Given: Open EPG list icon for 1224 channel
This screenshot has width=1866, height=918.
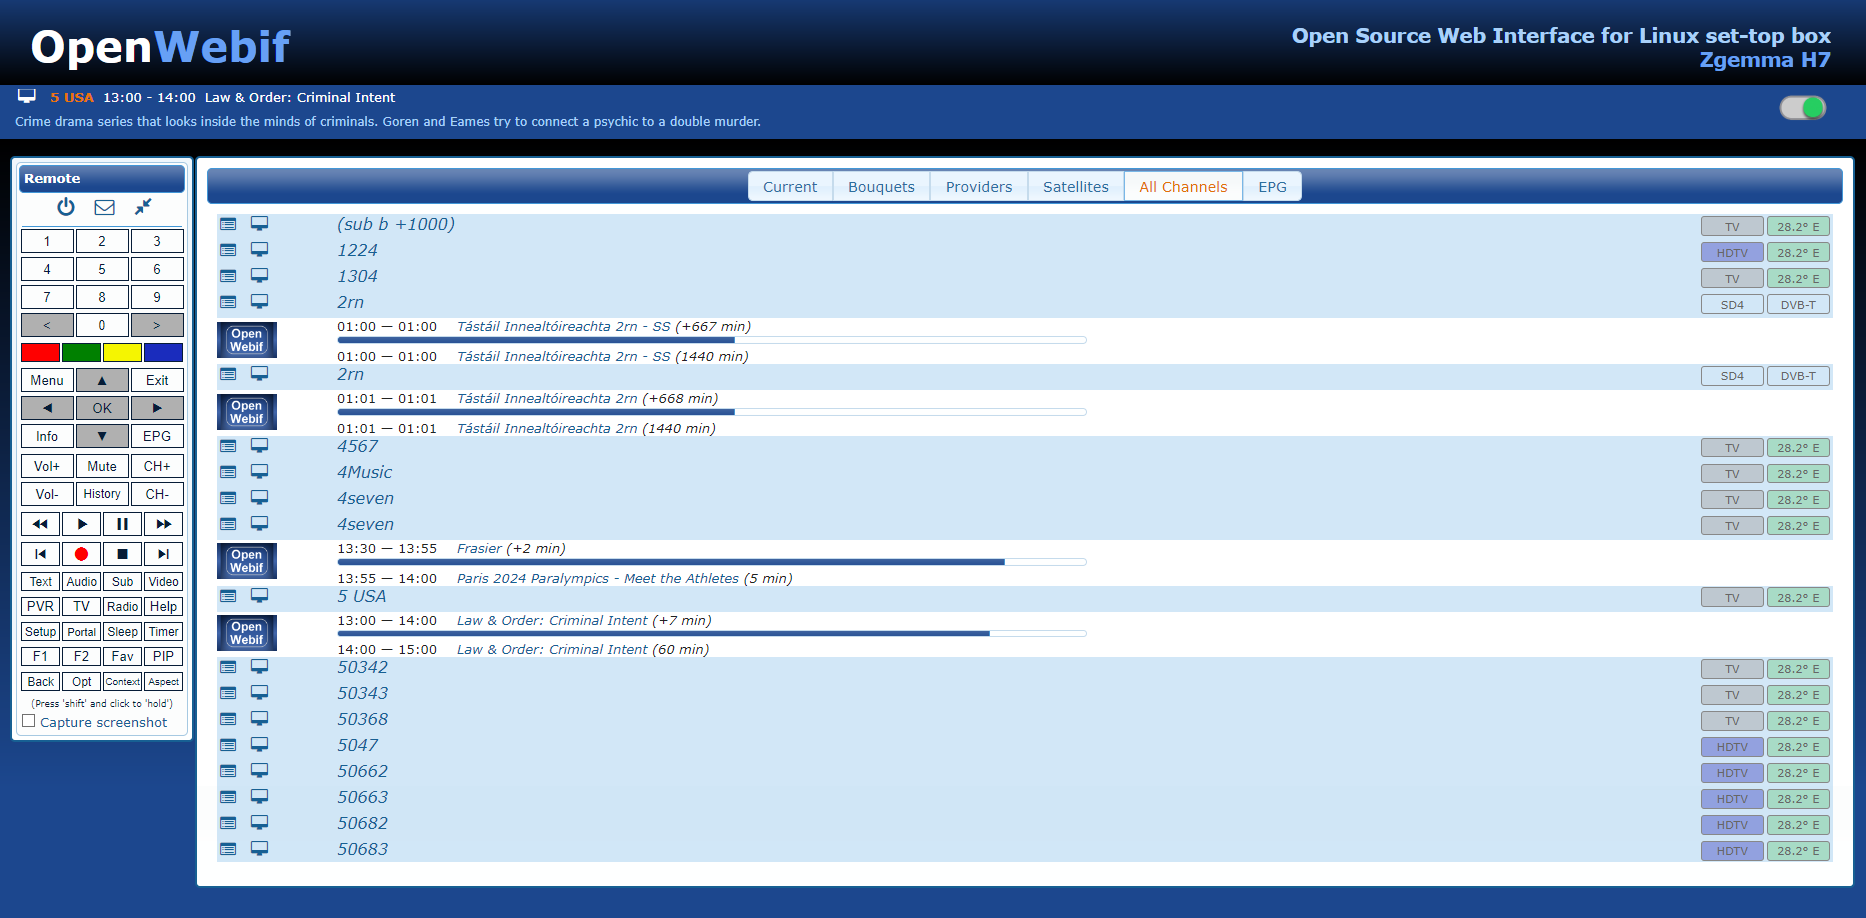Looking at the screenshot, I should click(228, 250).
